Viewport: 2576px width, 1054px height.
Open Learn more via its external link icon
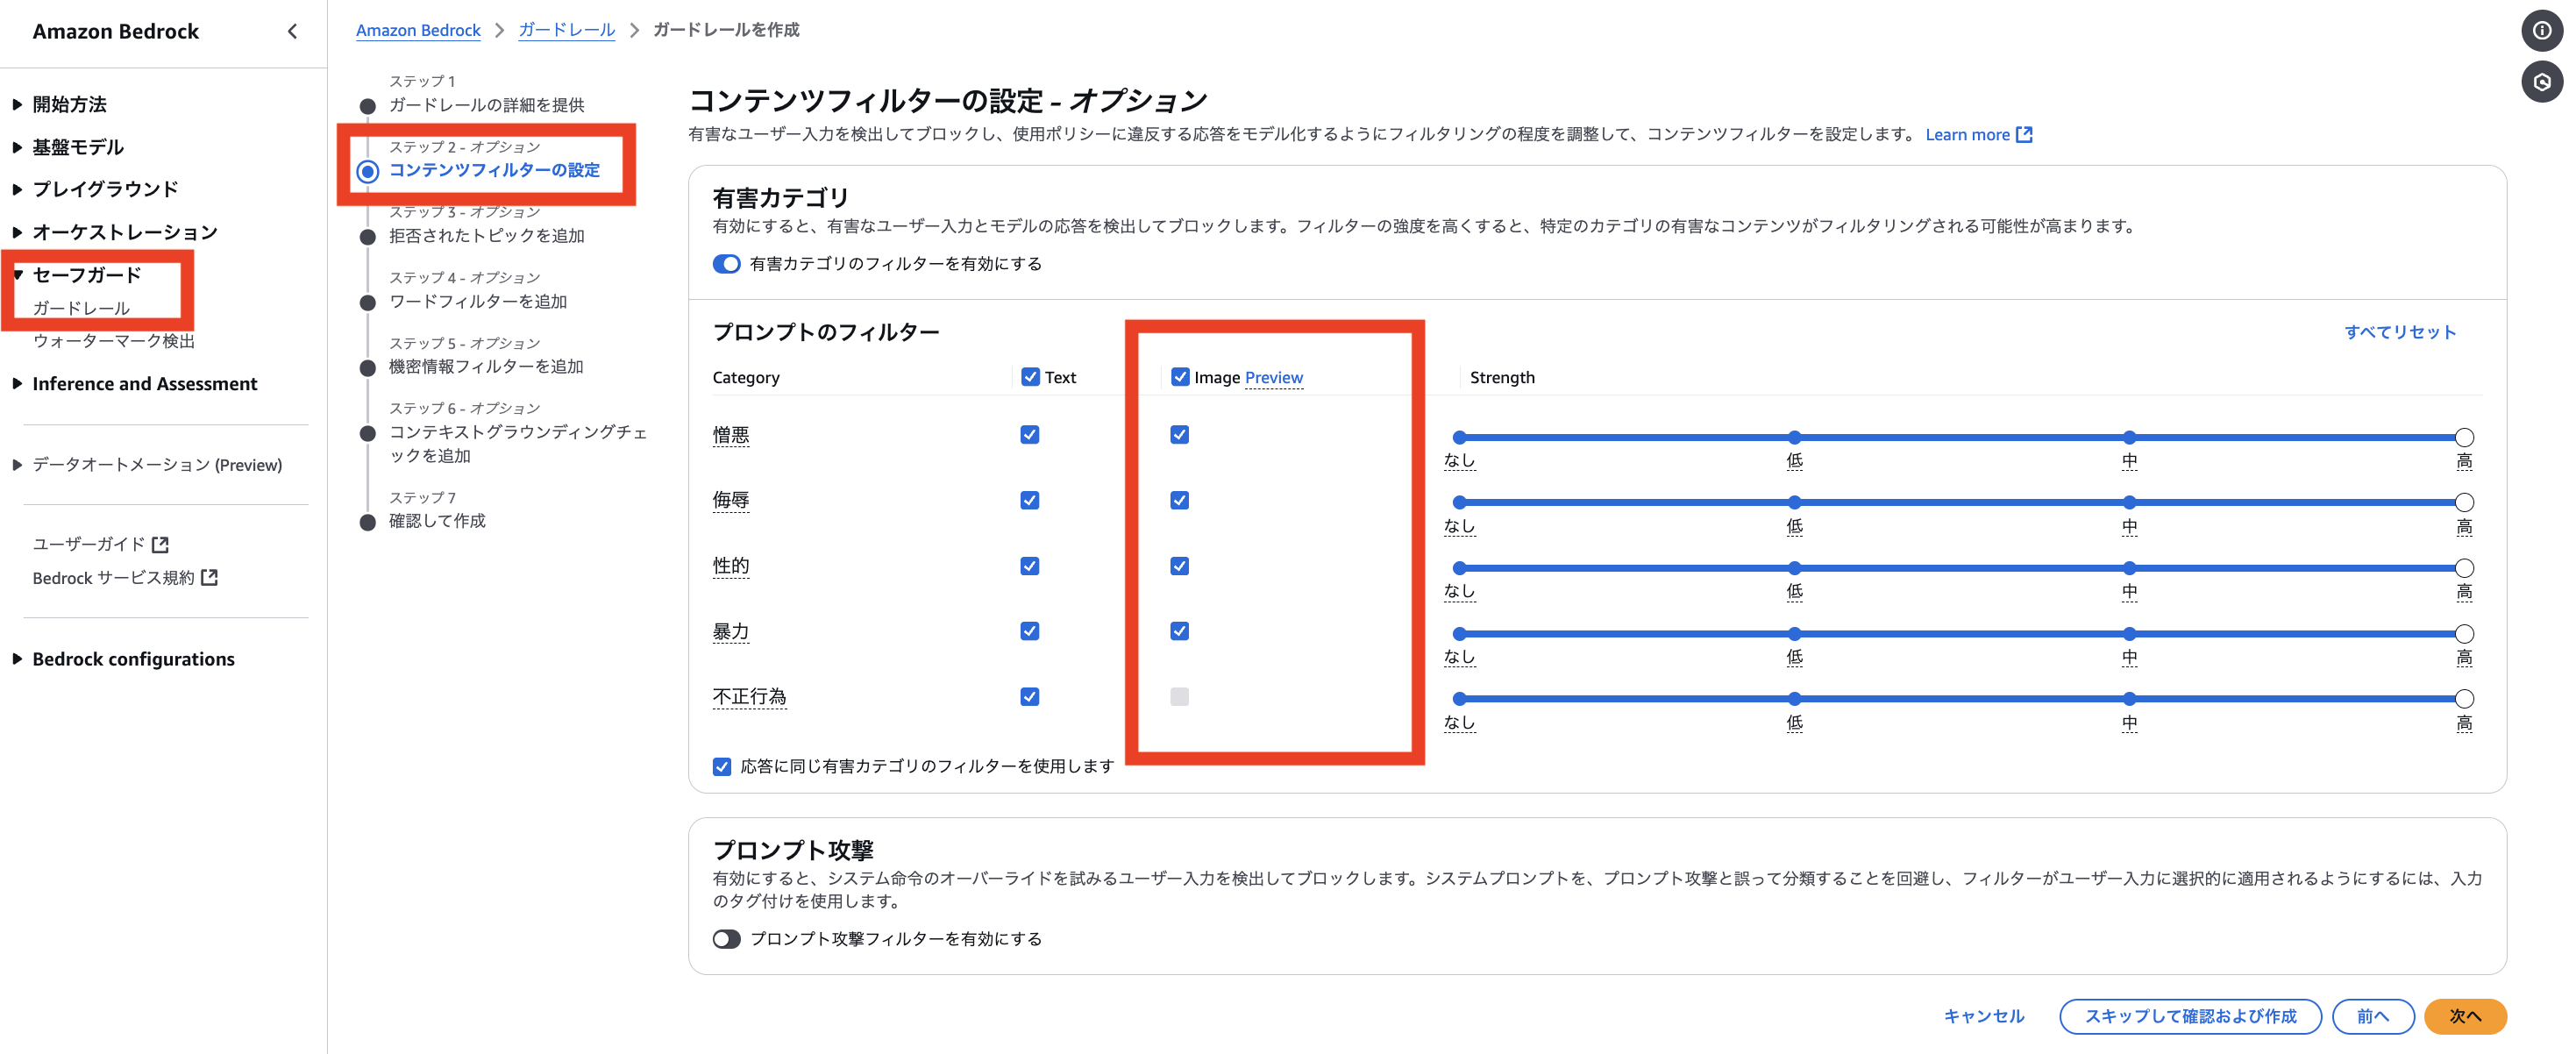[2024, 134]
